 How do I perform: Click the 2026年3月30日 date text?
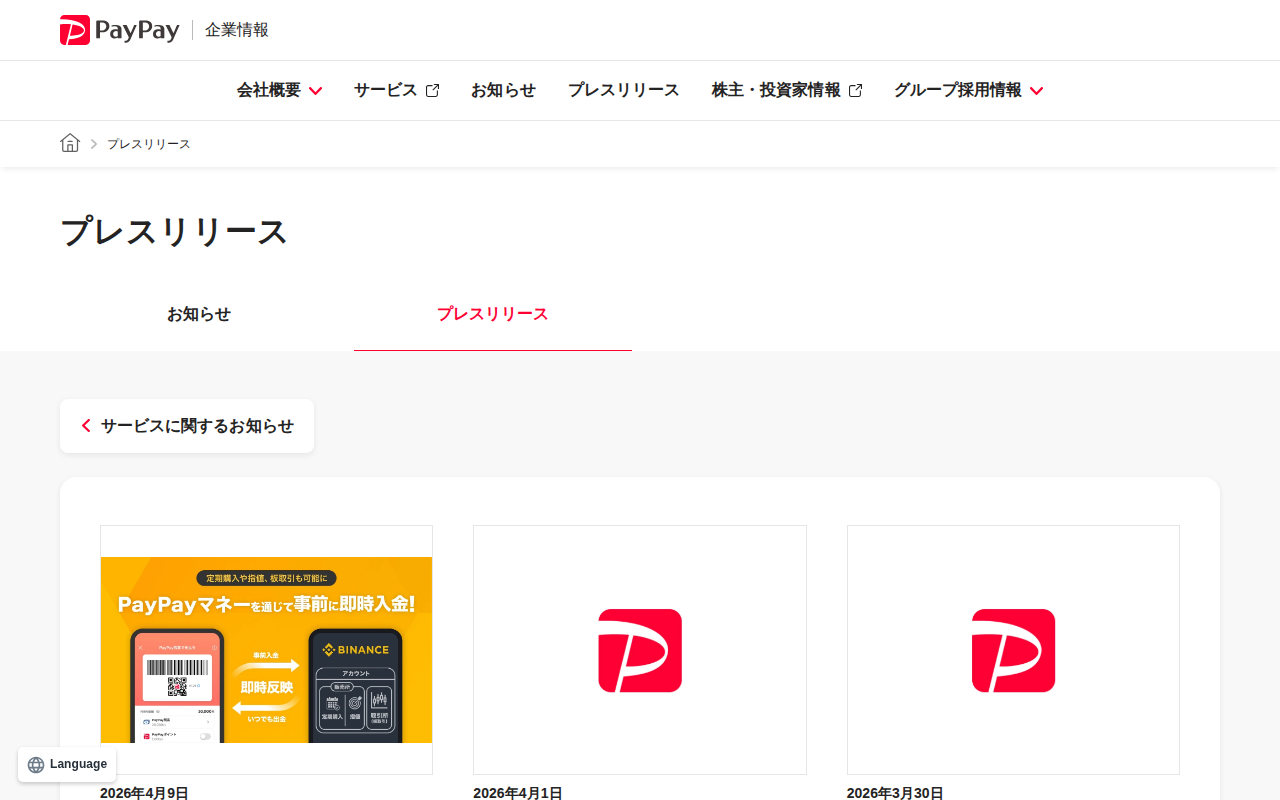click(895, 793)
